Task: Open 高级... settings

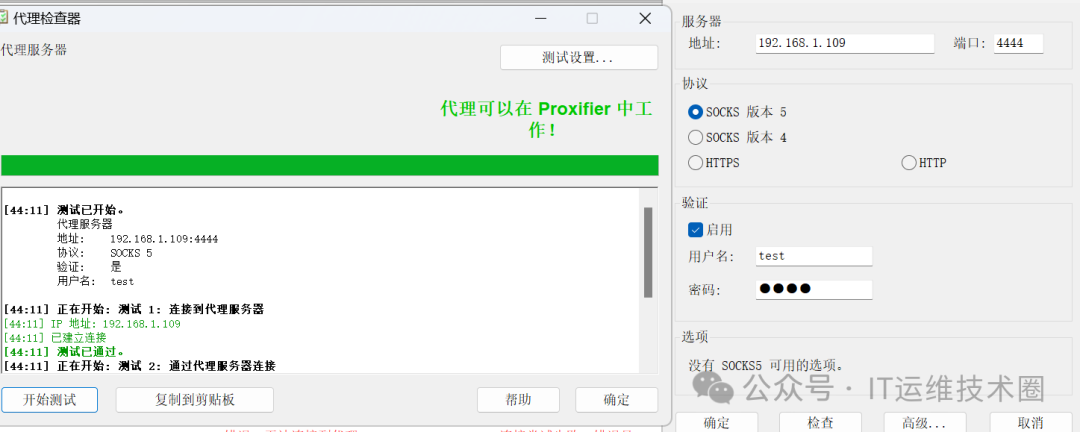Action: [x=924, y=422]
